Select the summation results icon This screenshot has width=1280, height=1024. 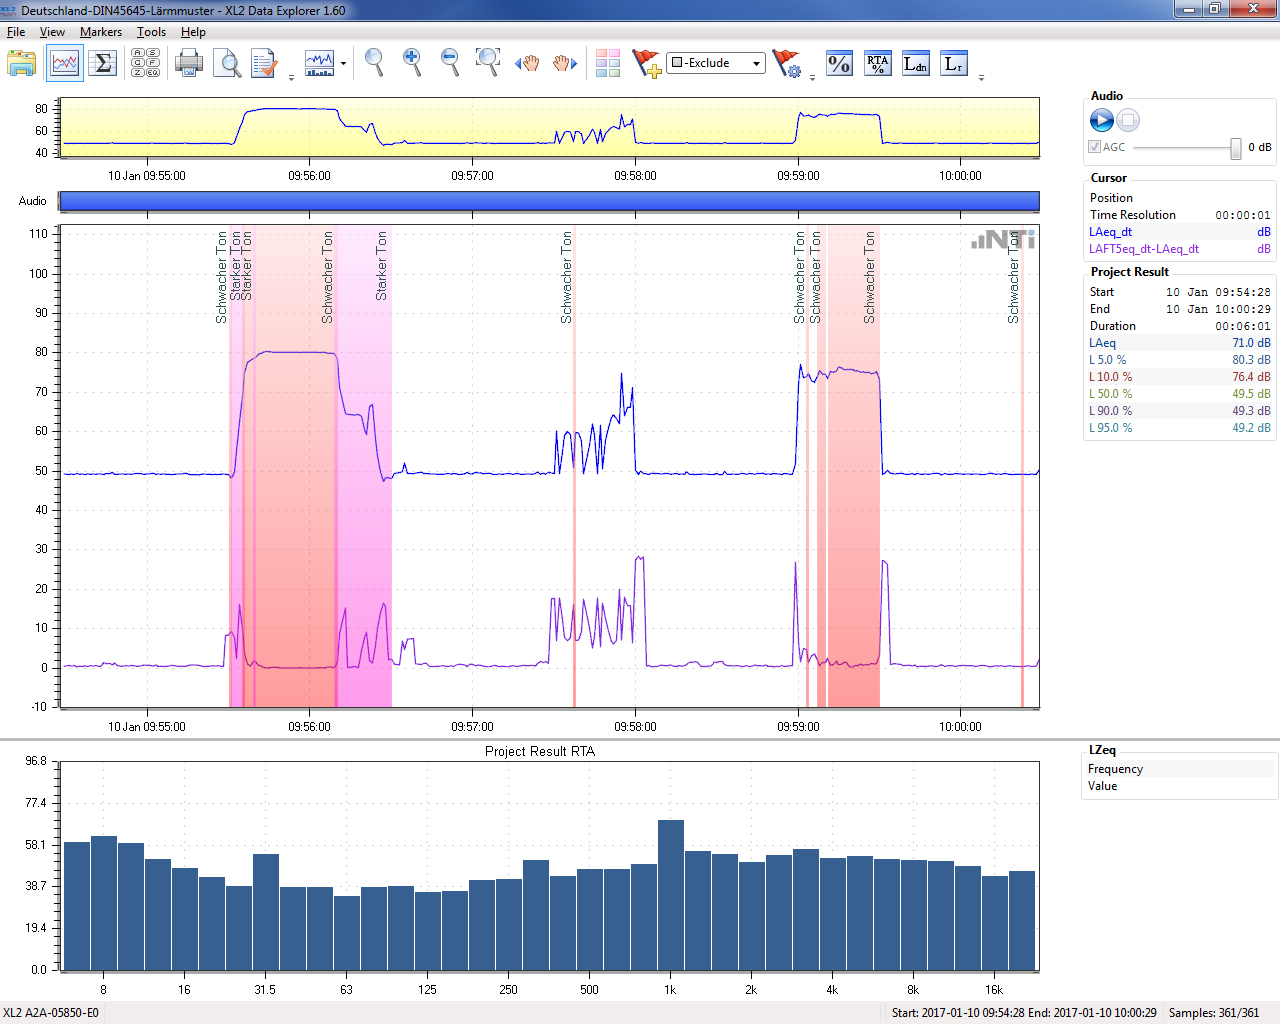pos(103,64)
